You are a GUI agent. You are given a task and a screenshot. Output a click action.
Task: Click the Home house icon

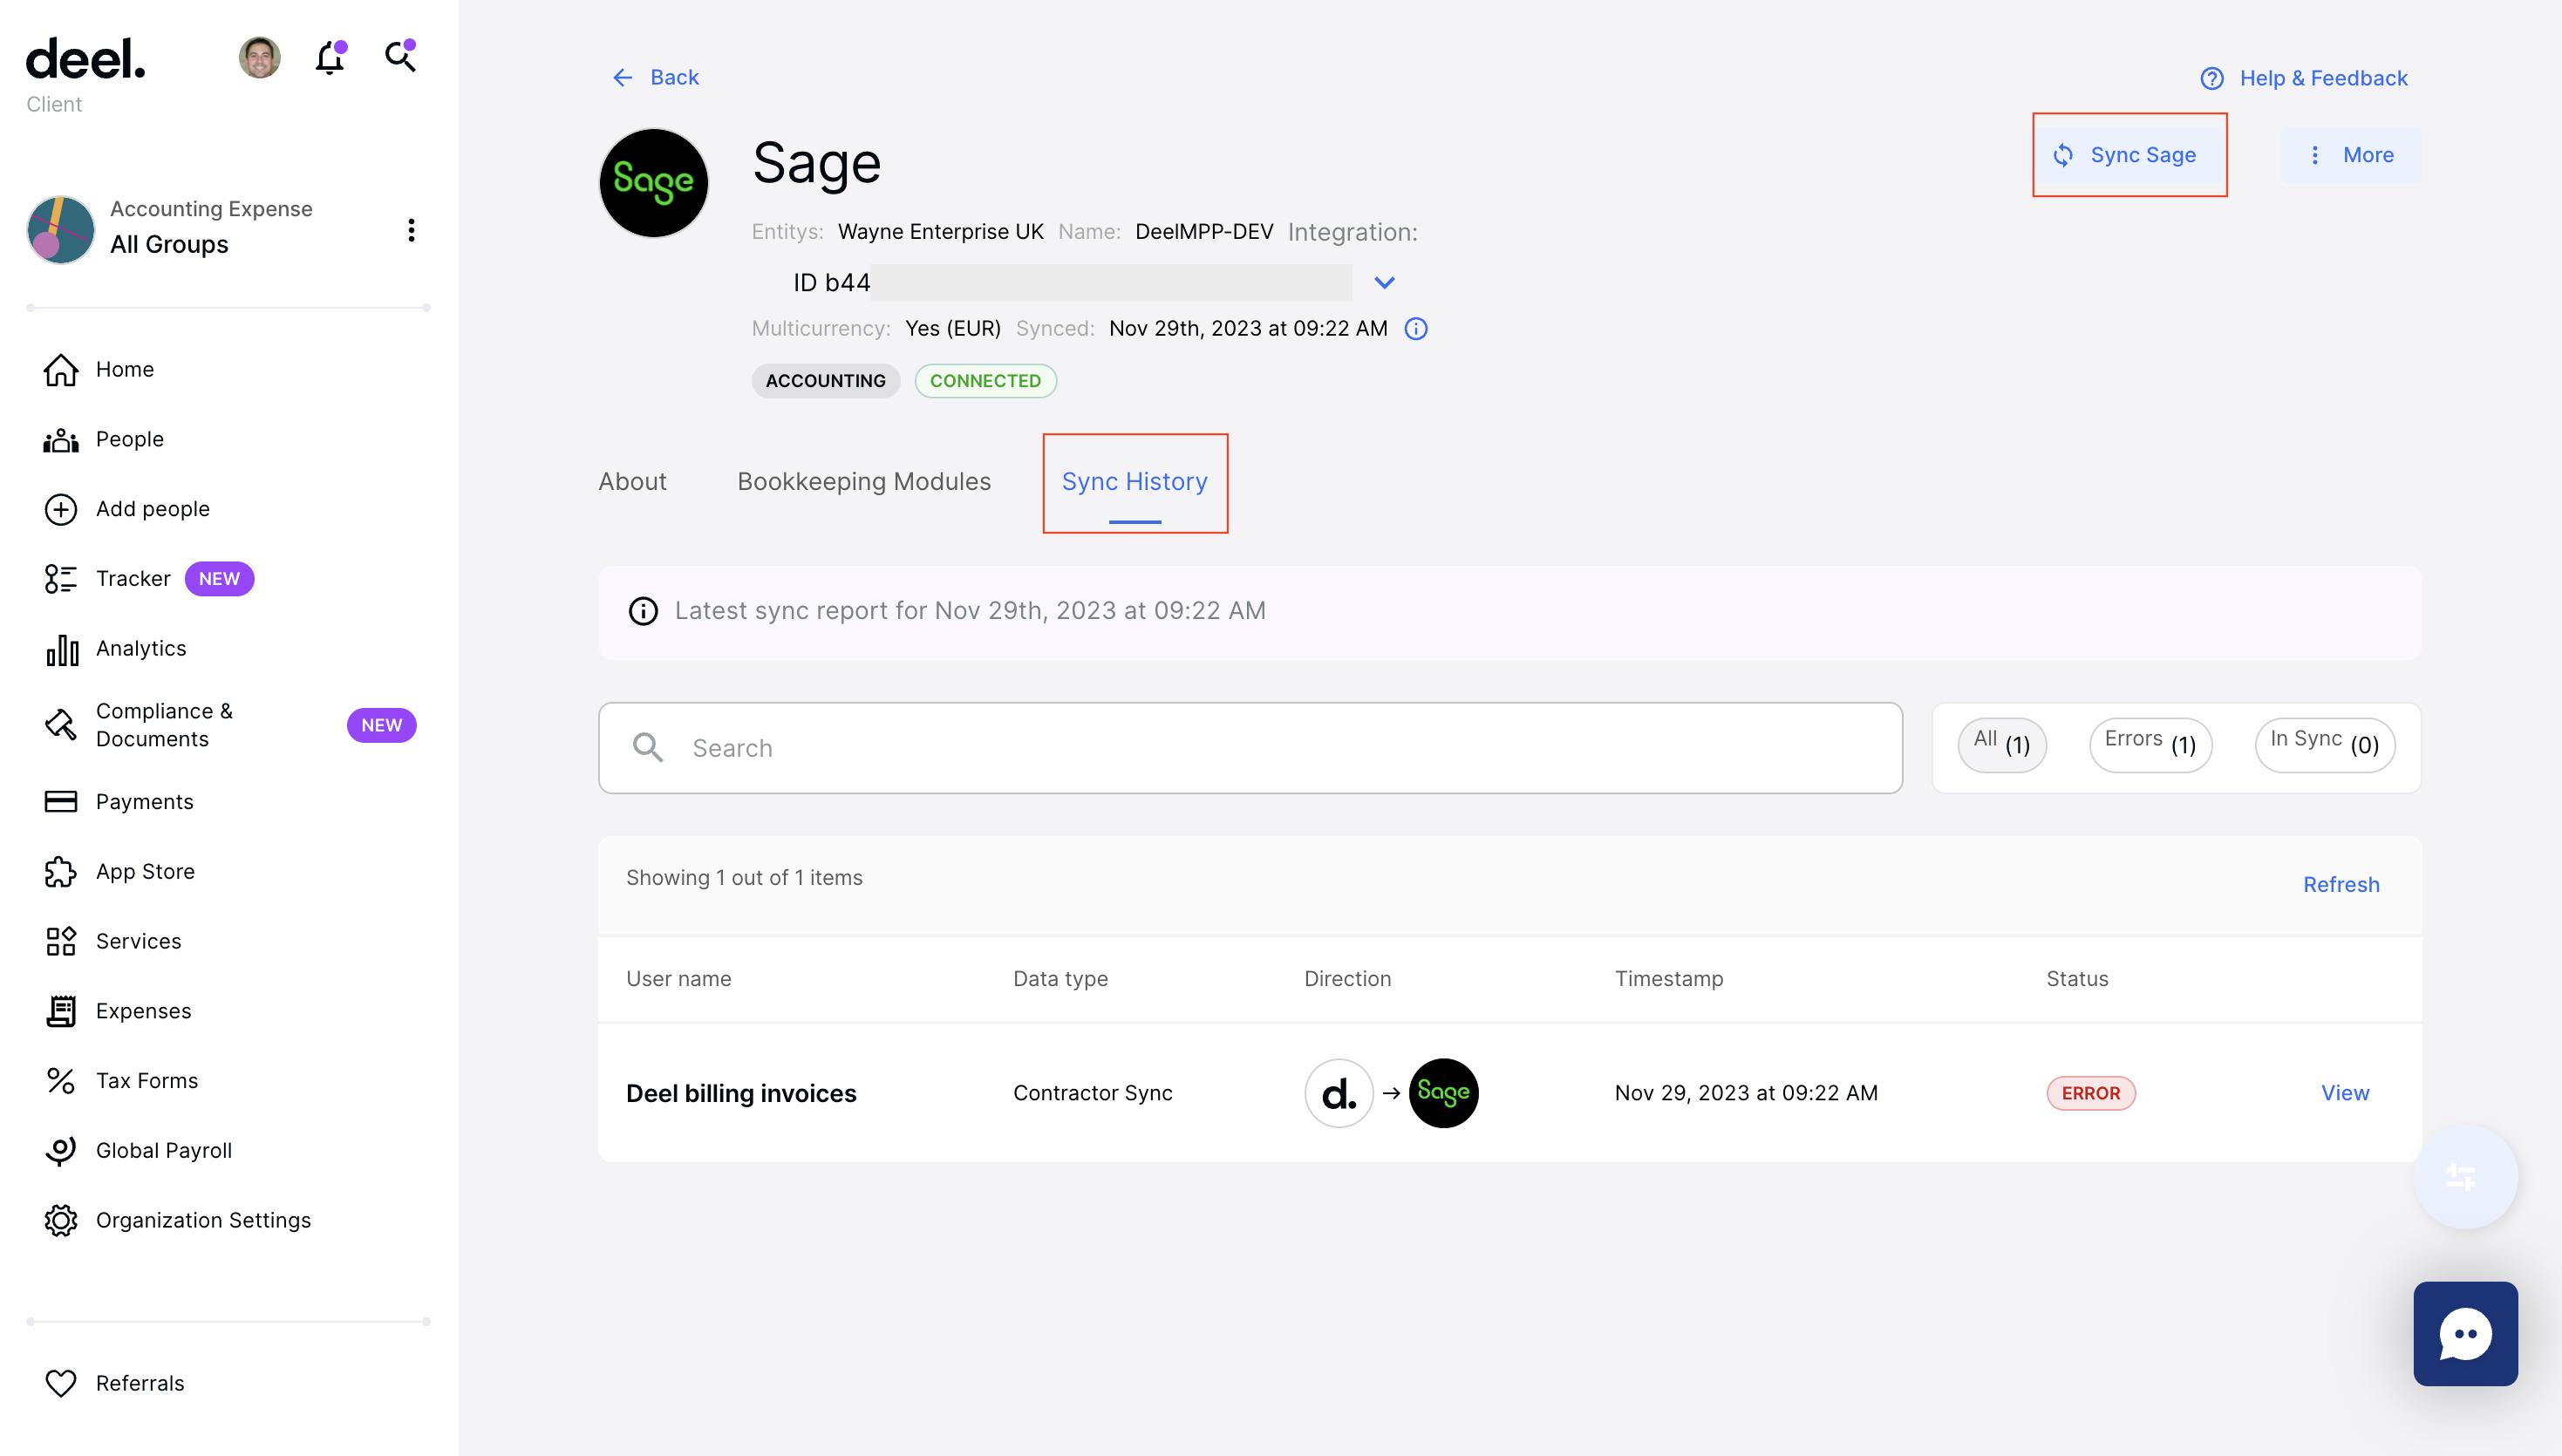click(61, 369)
